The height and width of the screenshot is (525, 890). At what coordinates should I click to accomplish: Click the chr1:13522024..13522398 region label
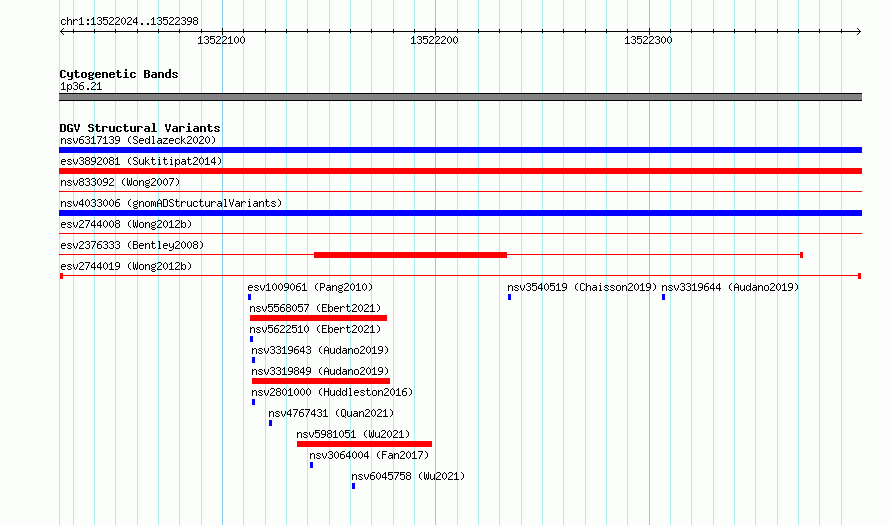pyautogui.click(x=129, y=22)
